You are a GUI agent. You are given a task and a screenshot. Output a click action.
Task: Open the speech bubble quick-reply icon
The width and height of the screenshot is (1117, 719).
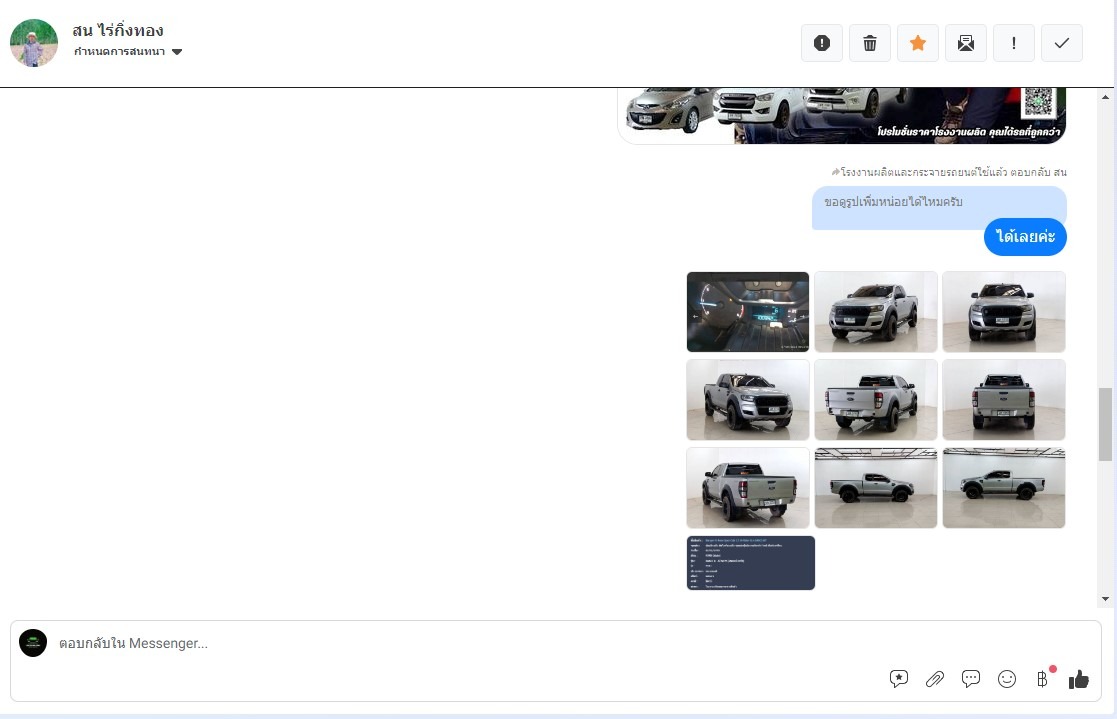(x=971, y=679)
